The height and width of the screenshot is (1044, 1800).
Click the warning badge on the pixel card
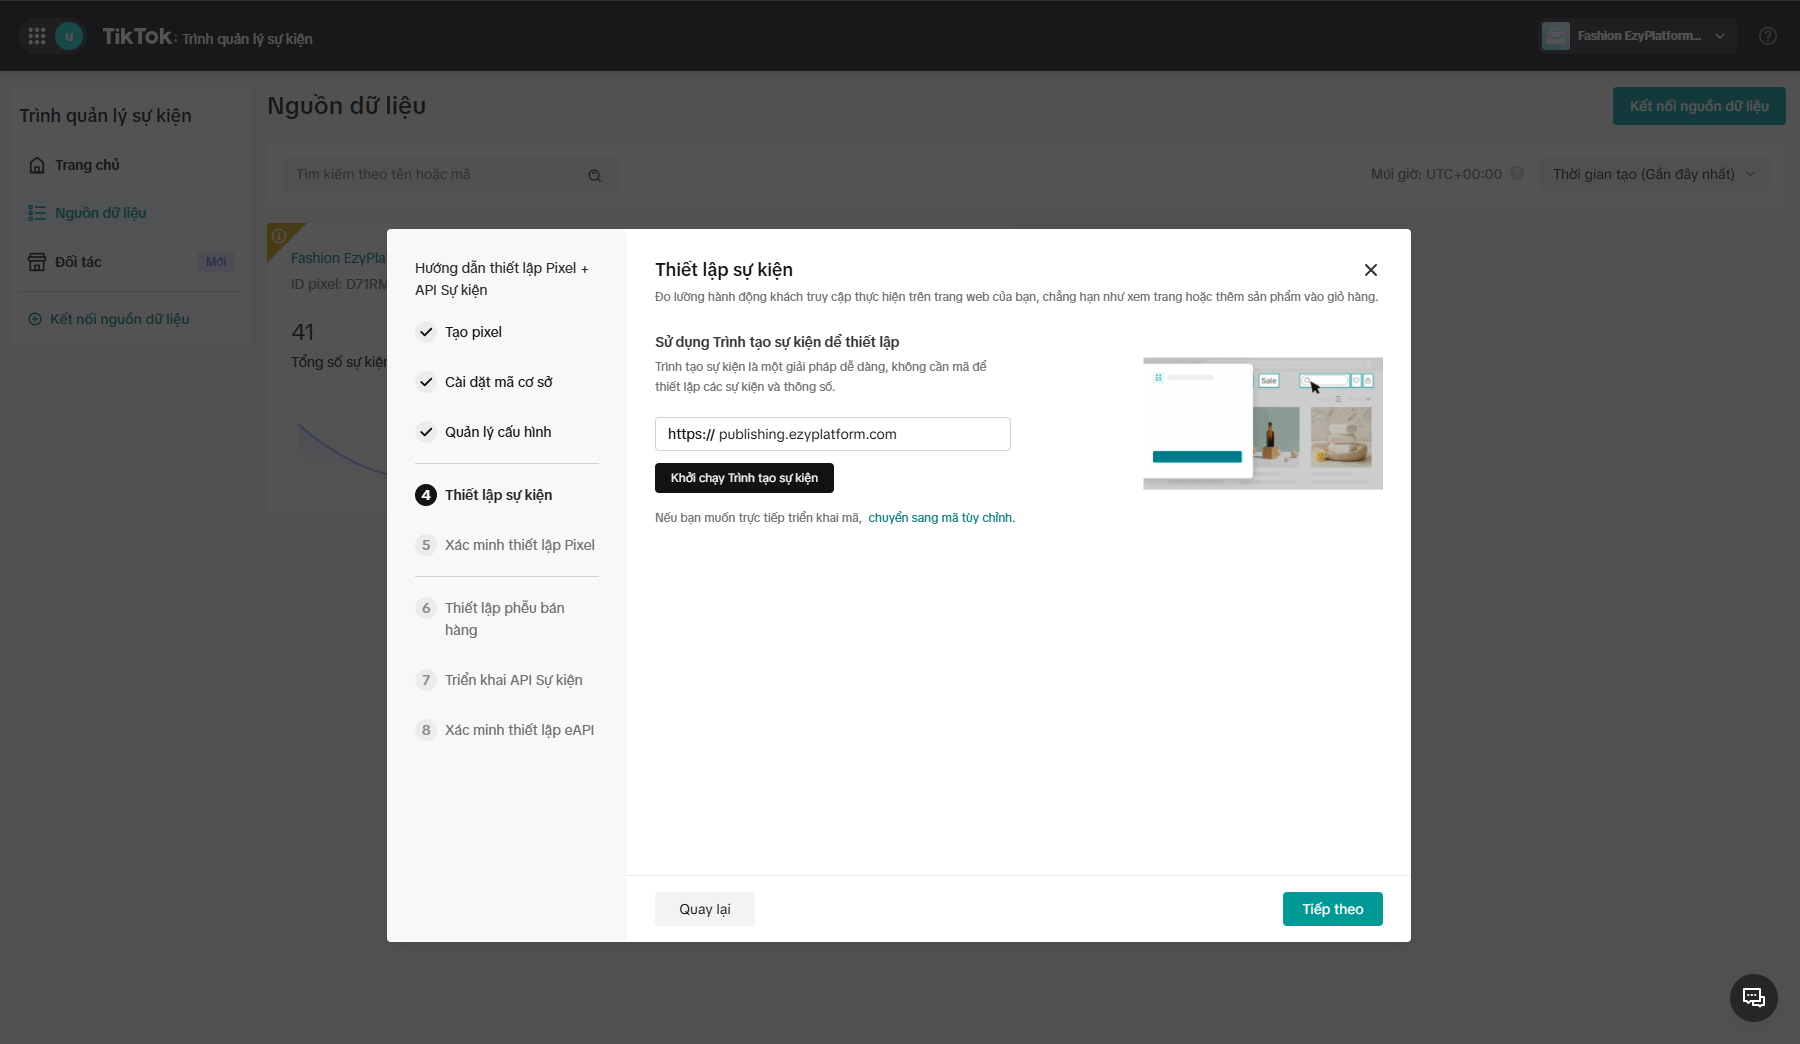279,236
